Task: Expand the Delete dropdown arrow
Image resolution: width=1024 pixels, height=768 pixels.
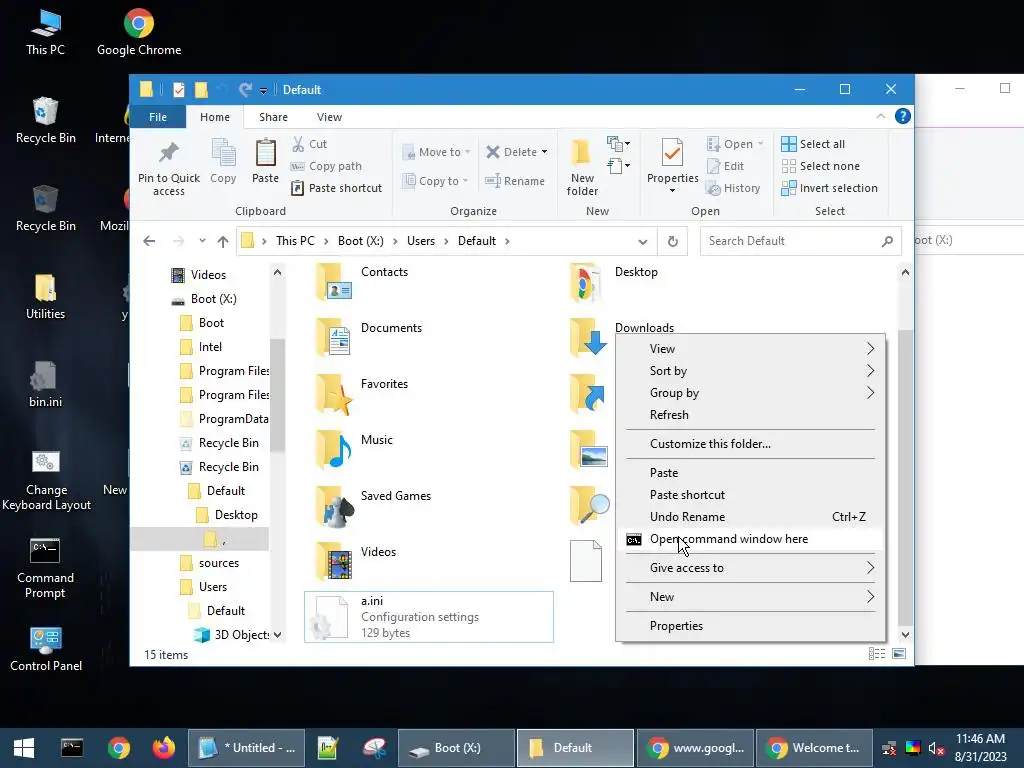Action: click(544, 152)
